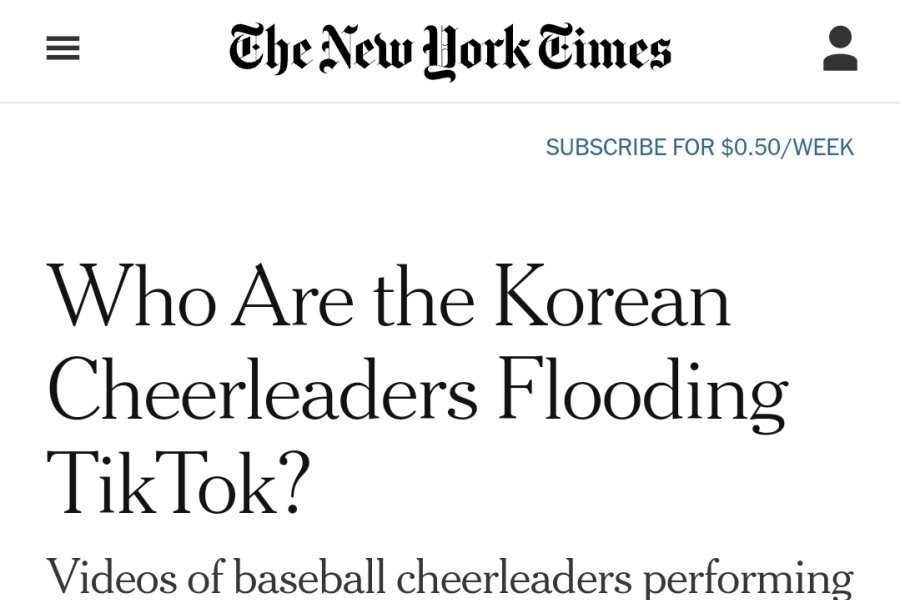
Task: Click 'SUBSCRIBE' in the subscription offer text
Action: pos(606,147)
